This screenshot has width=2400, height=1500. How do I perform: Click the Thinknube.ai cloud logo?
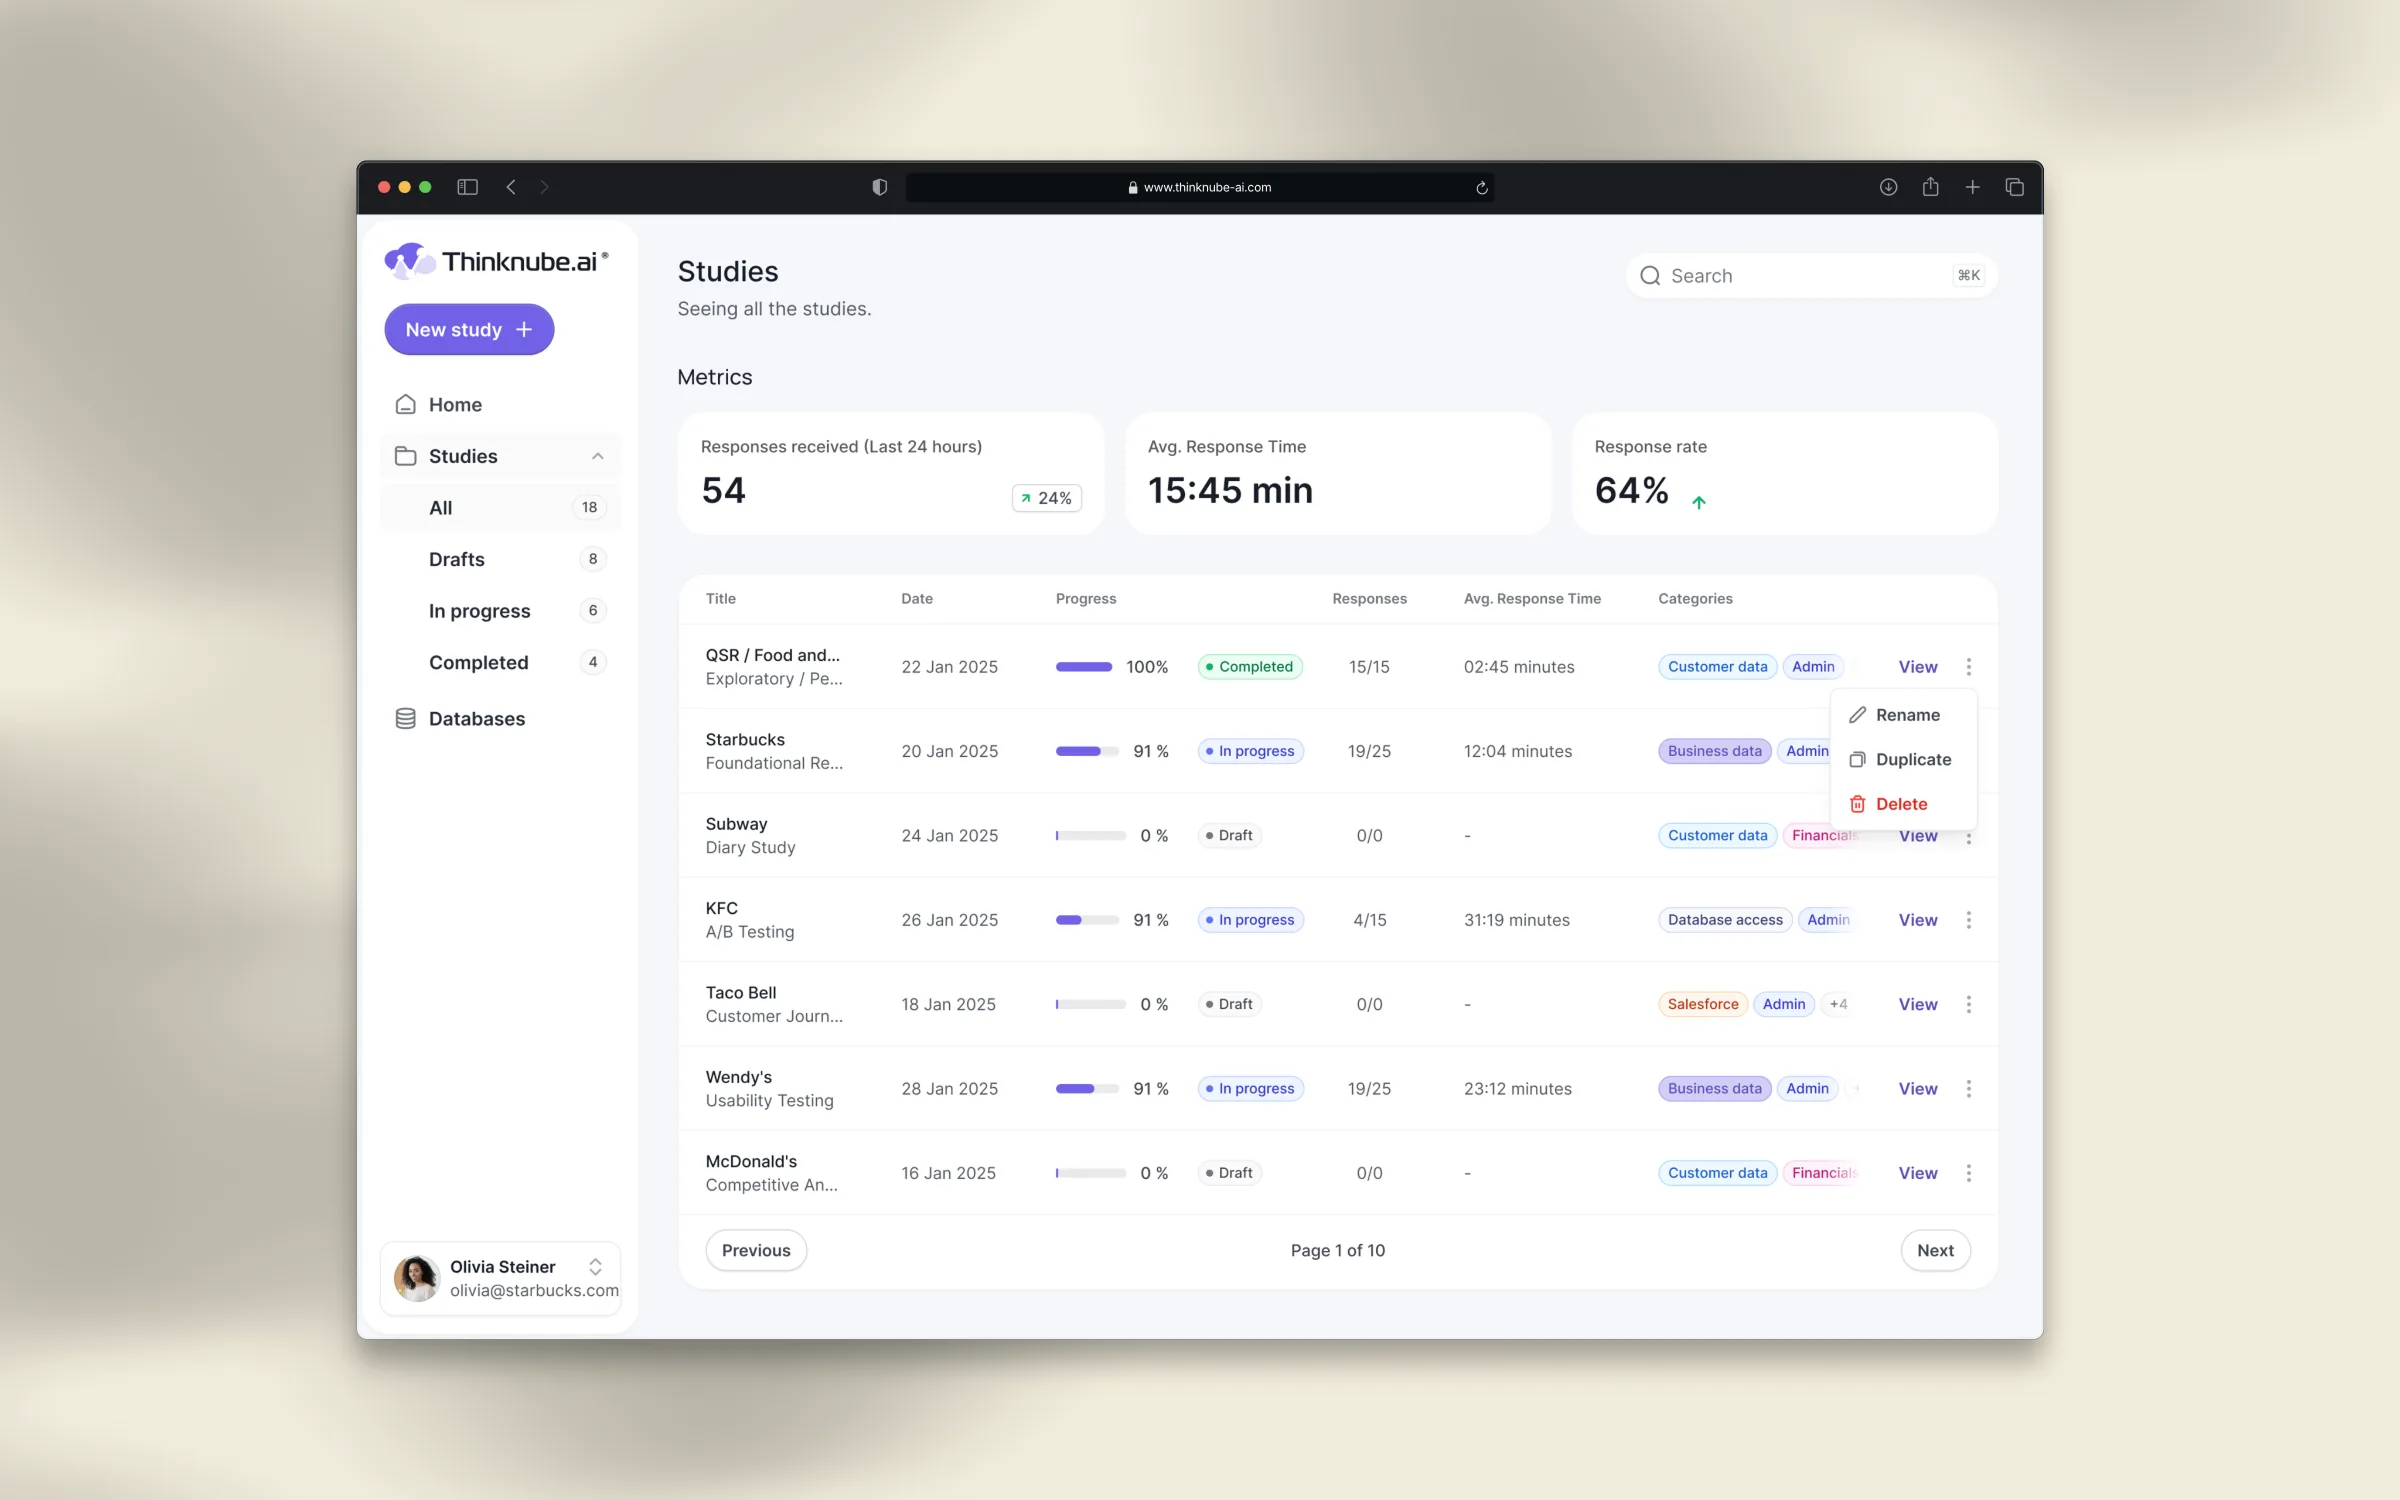pos(409,261)
